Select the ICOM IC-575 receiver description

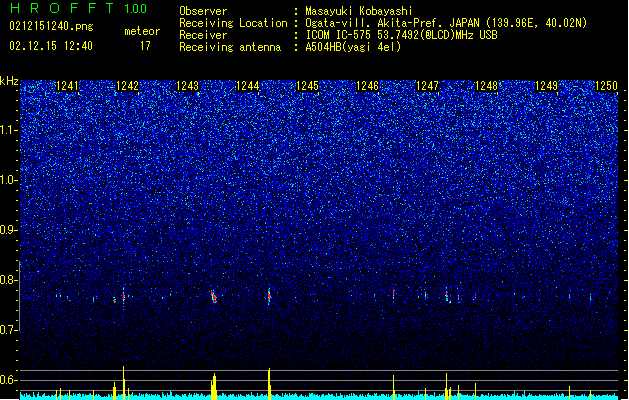401,35
